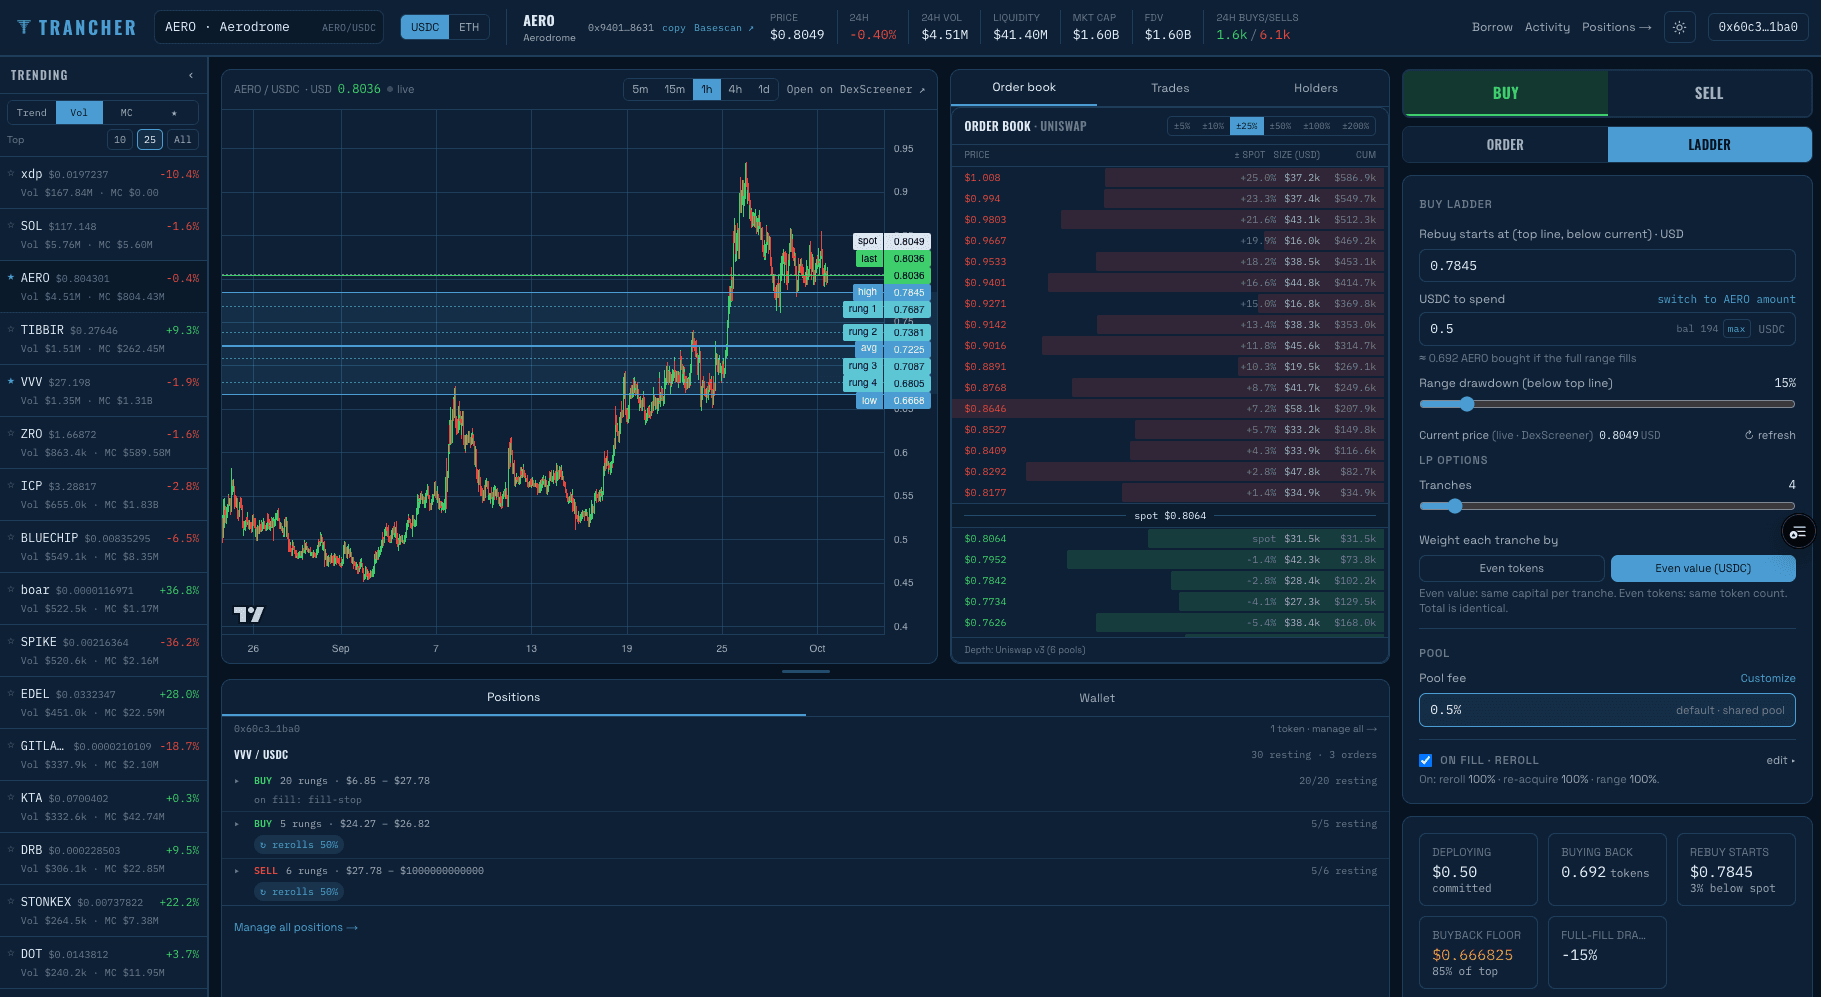Viewport: 1821px width, 997px height.
Task: Star the ZRO token as favorite
Action: 11,434
